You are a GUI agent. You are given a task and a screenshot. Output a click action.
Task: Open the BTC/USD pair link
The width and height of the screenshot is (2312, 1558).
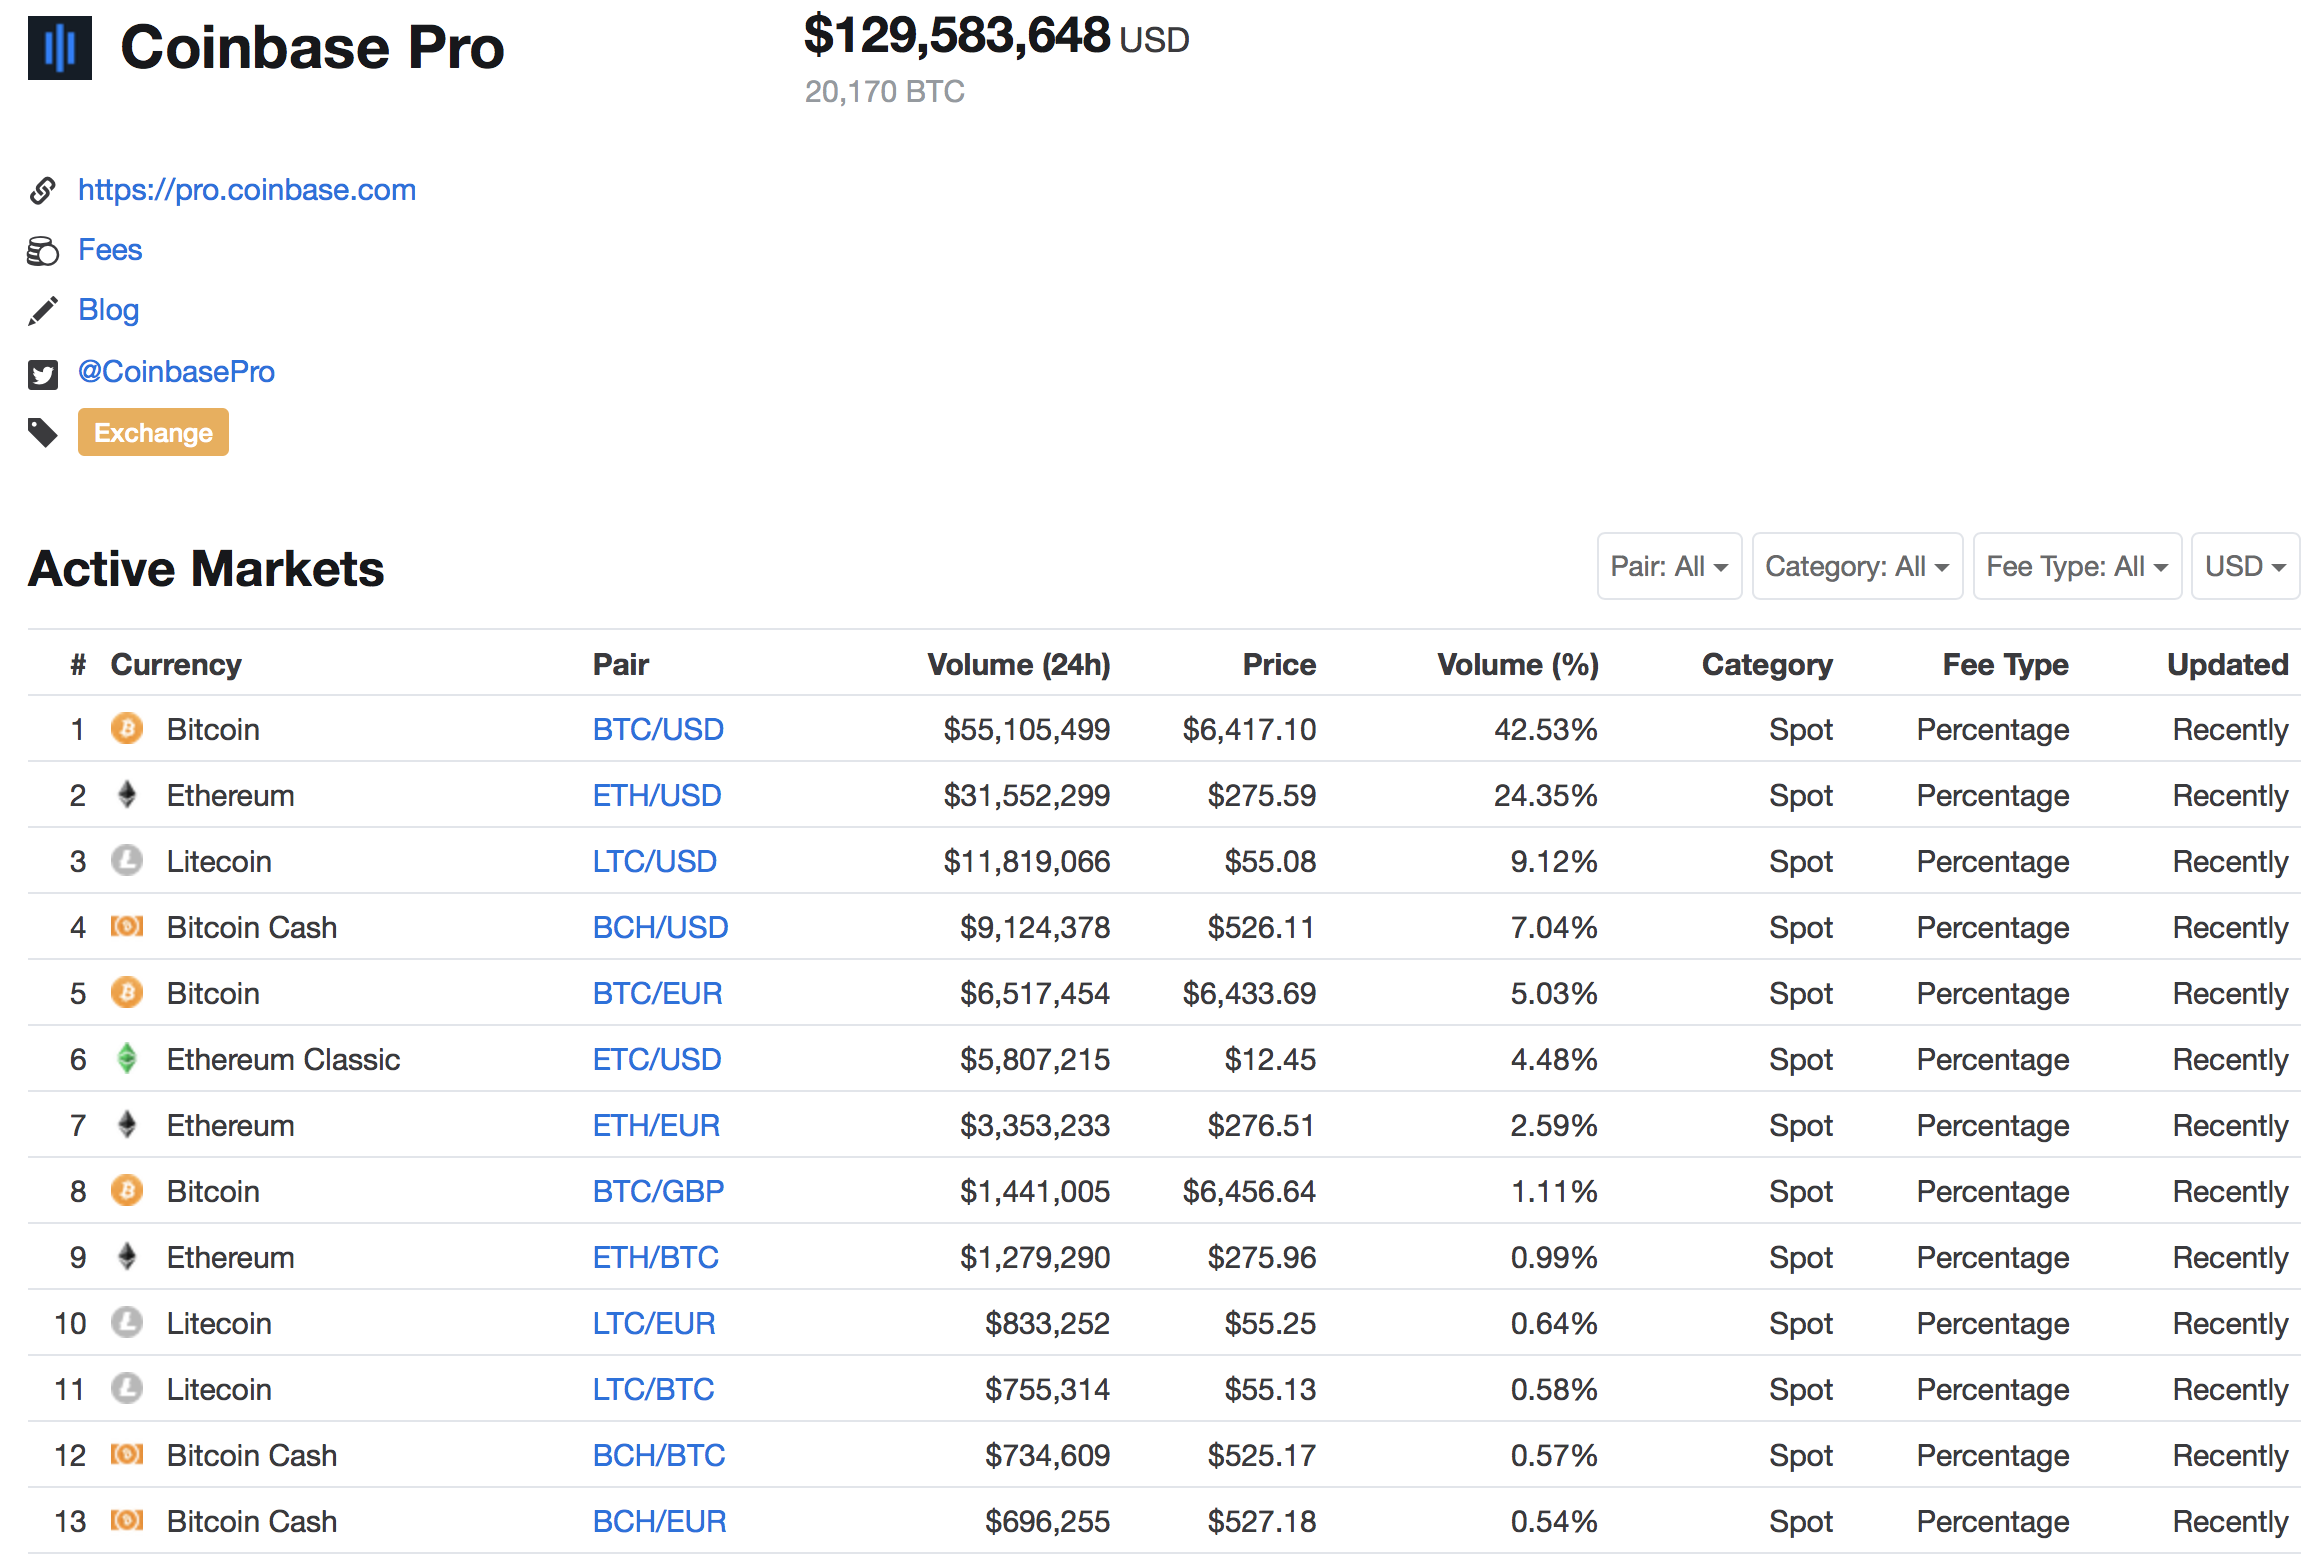pyautogui.click(x=658, y=729)
